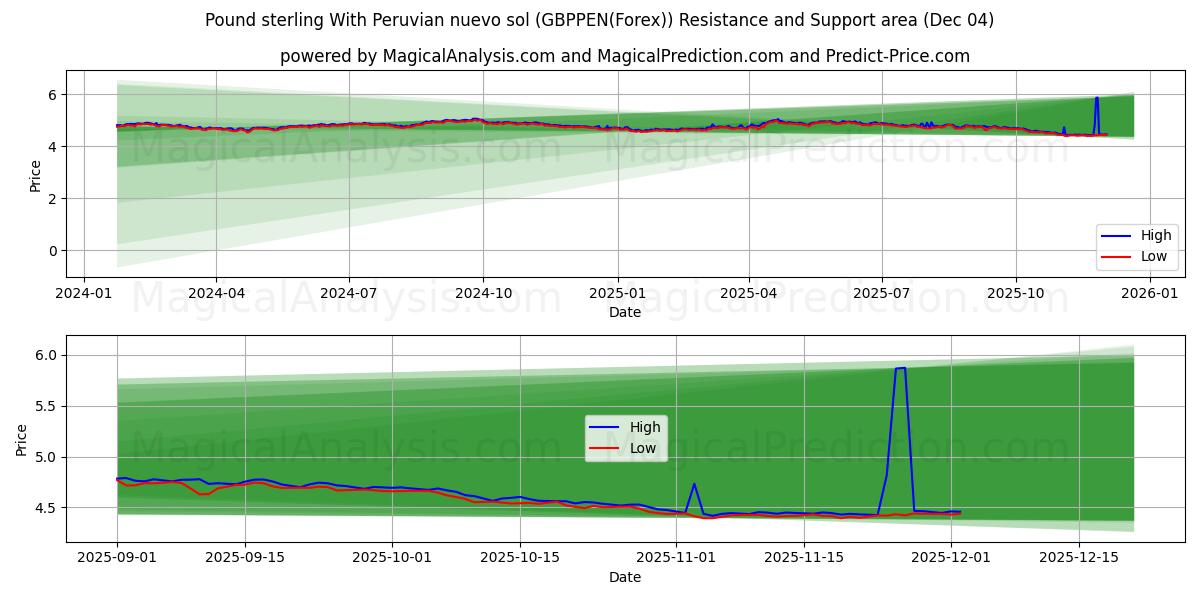Select the High legend entry in bottom chart
Viewport: 1200px width, 600px height.
646,426
